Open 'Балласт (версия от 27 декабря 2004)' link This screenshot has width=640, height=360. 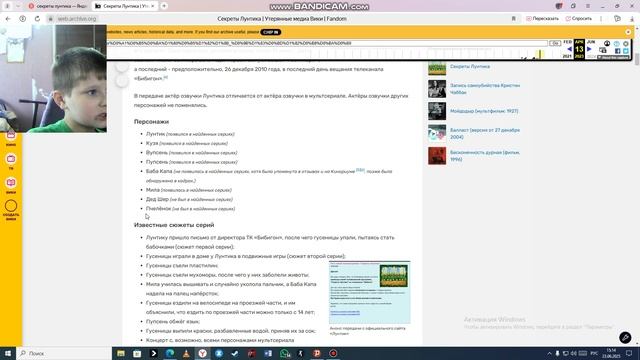tap(485, 133)
